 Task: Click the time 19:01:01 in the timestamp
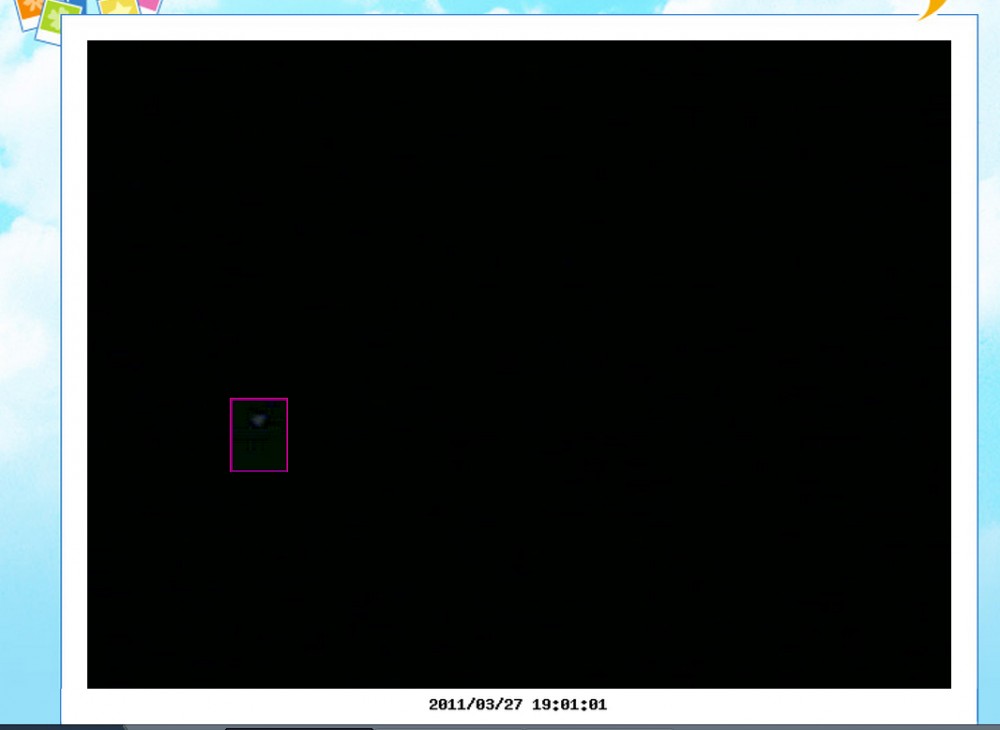pos(569,705)
